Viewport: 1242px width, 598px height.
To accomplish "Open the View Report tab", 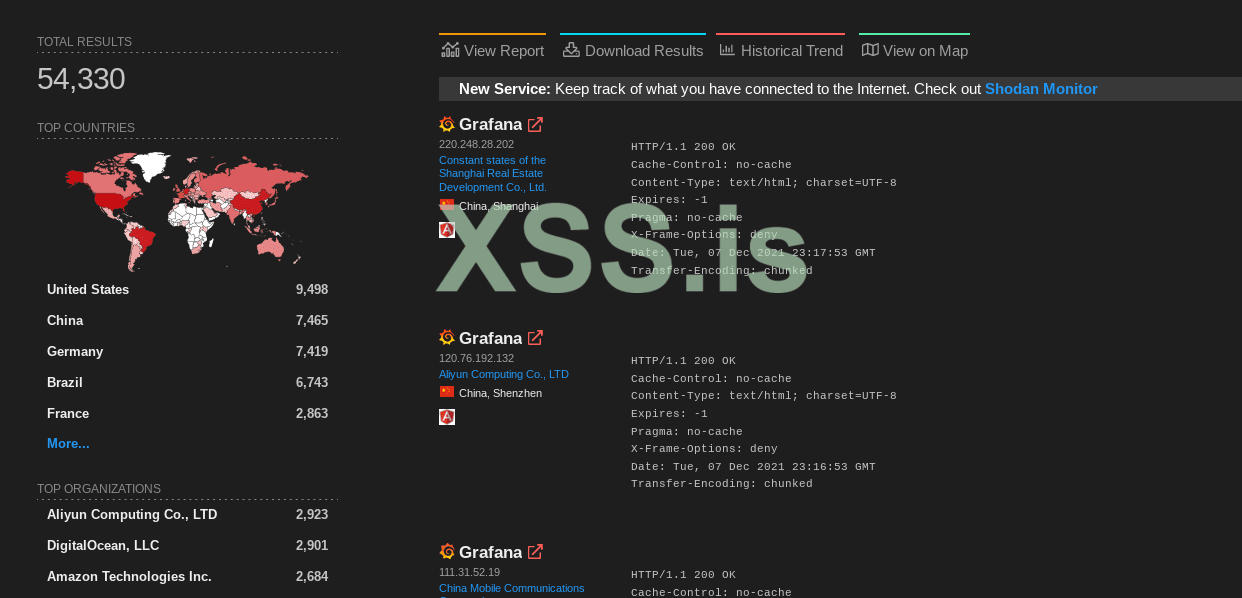I will [493, 50].
